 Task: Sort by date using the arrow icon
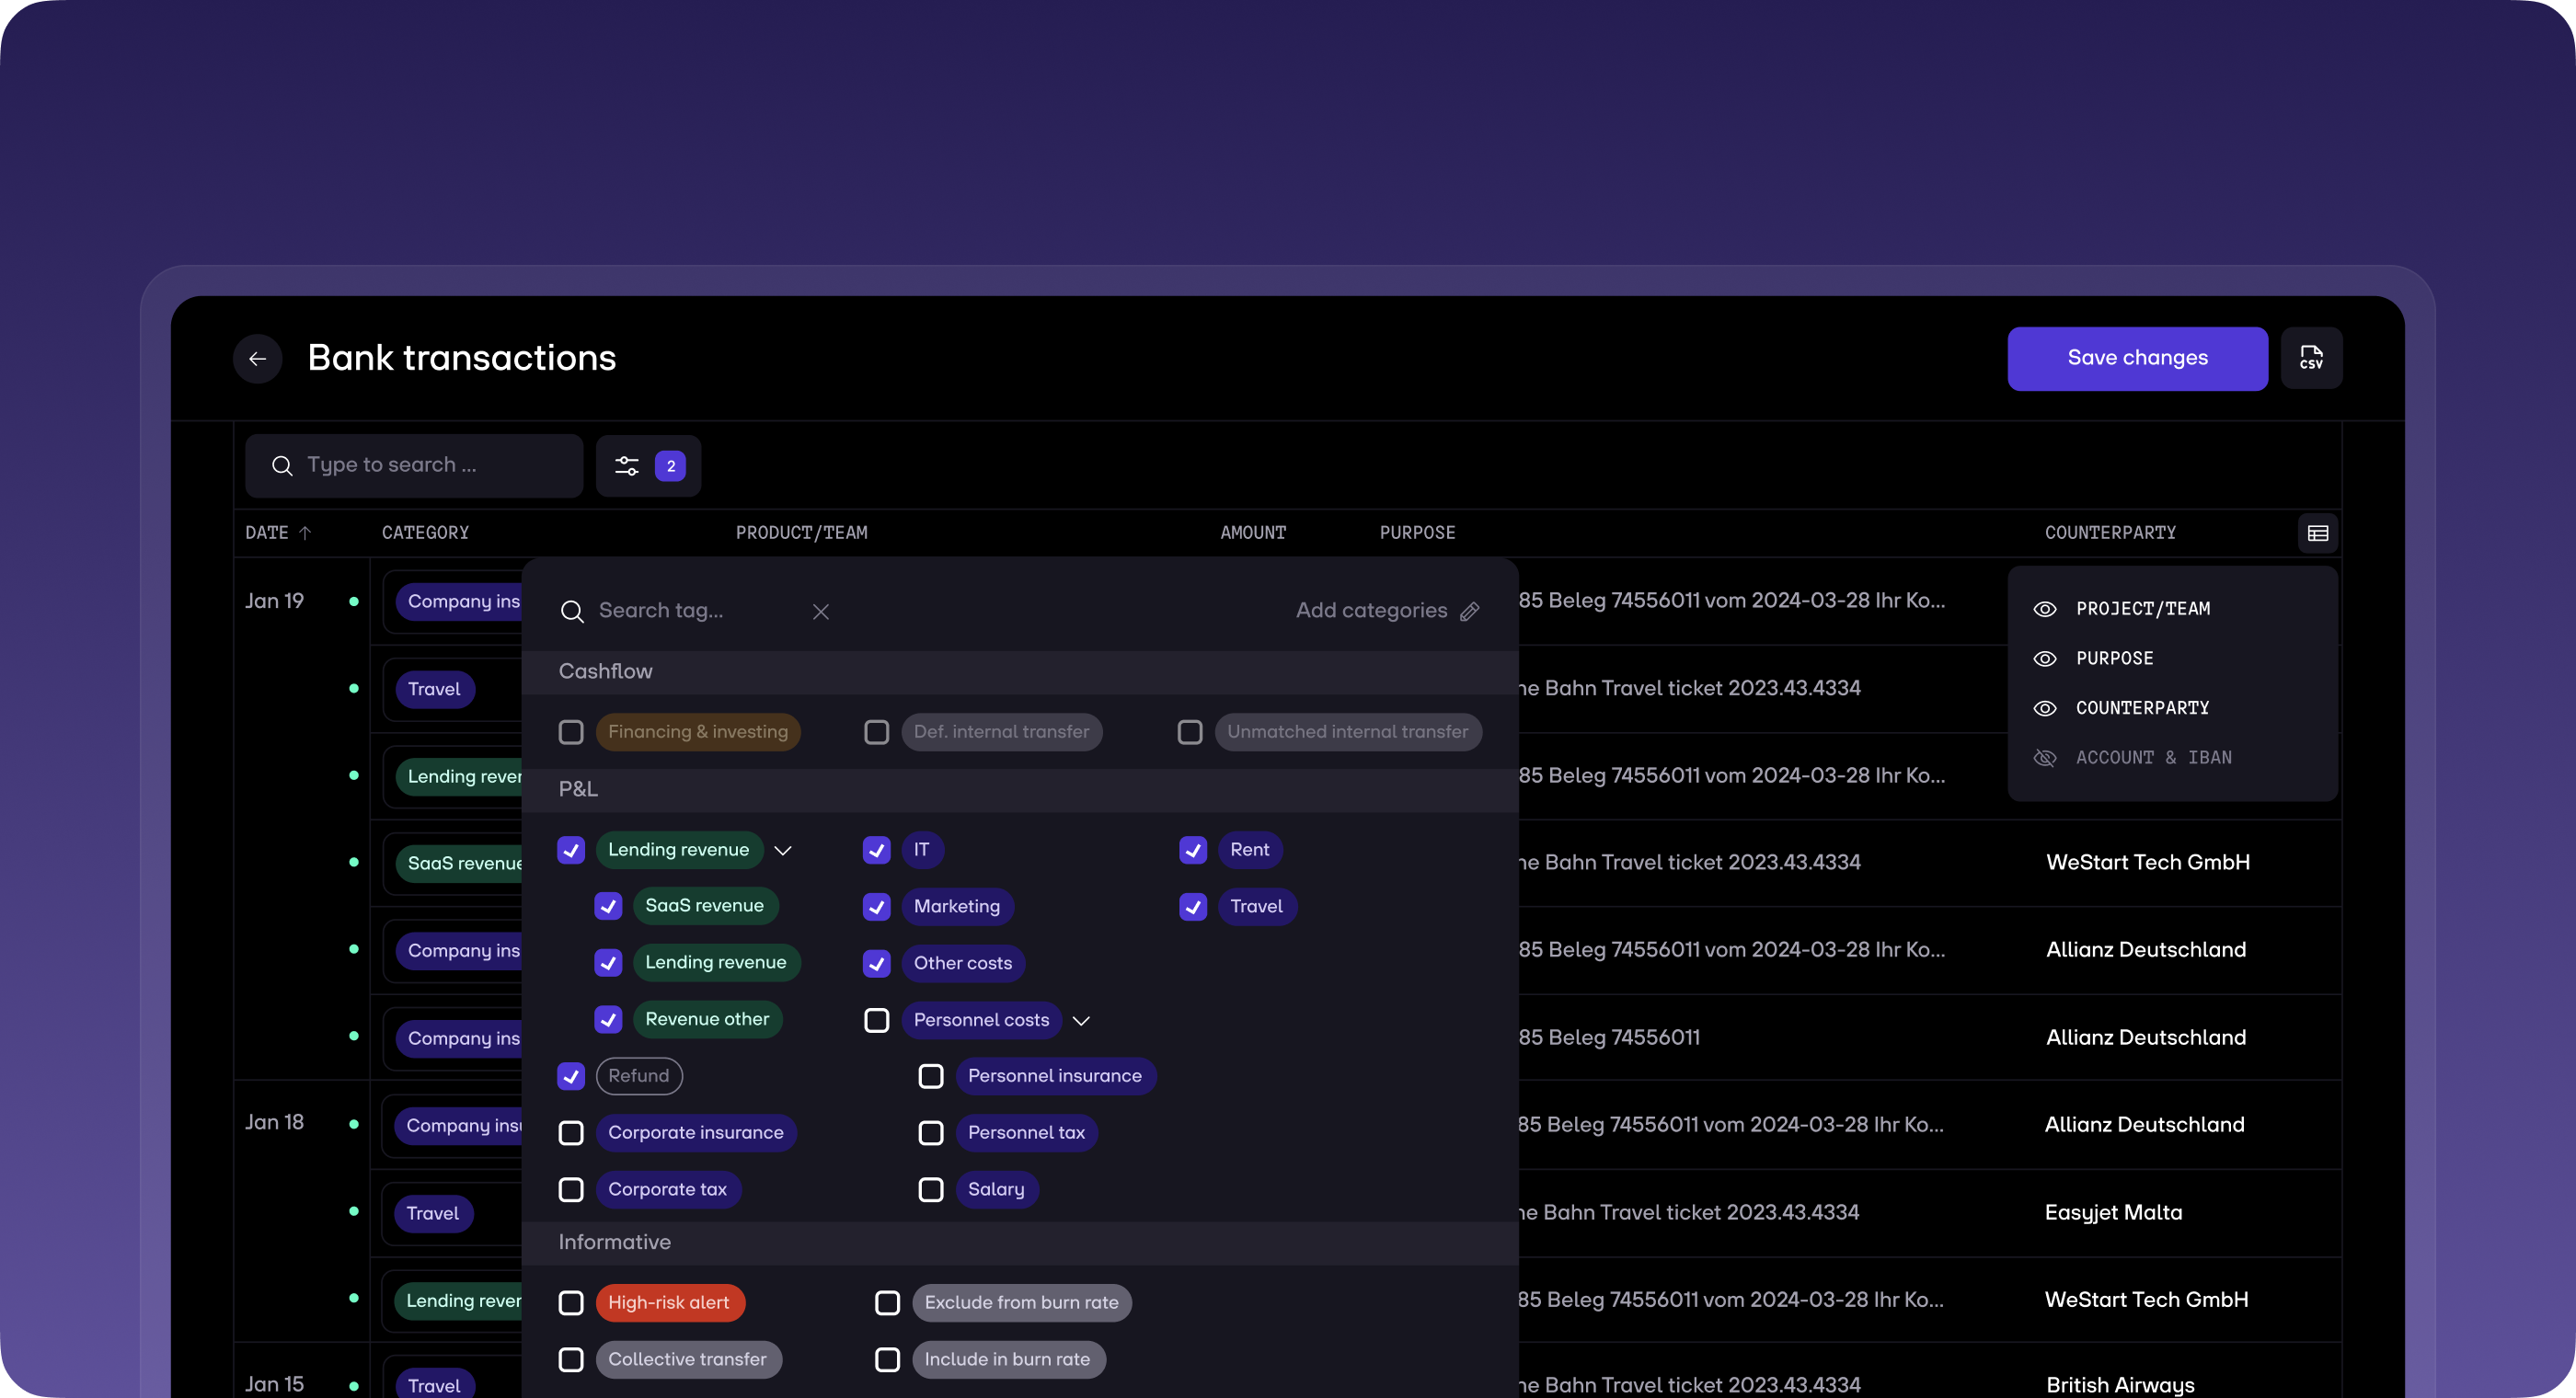click(305, 533)
